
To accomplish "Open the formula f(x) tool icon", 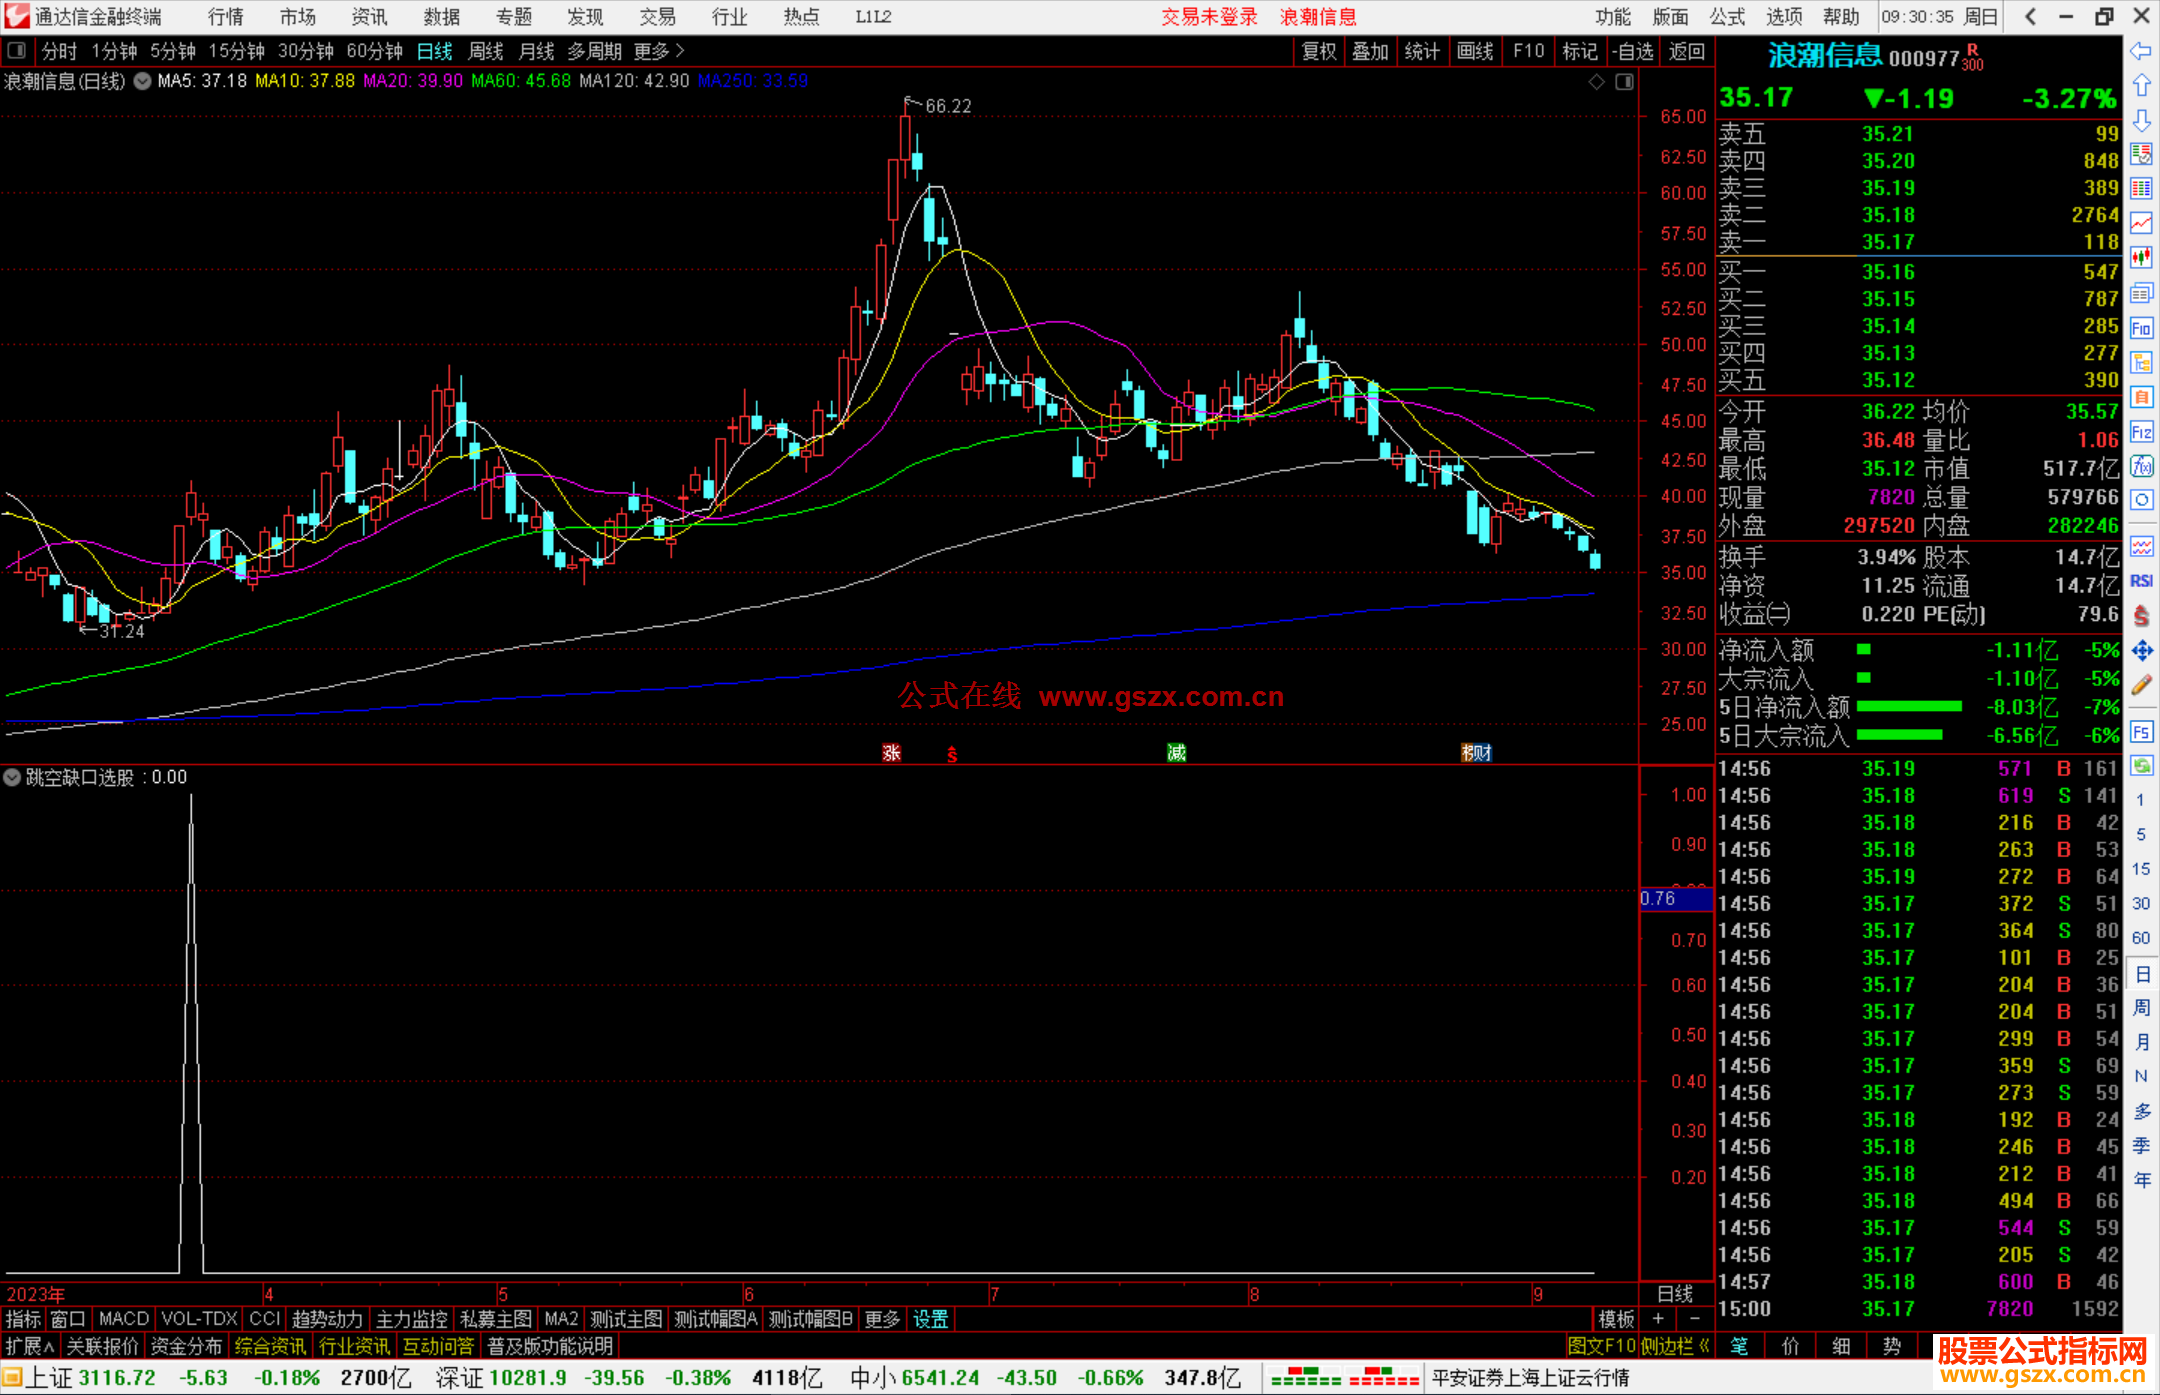I will 2141,466.
